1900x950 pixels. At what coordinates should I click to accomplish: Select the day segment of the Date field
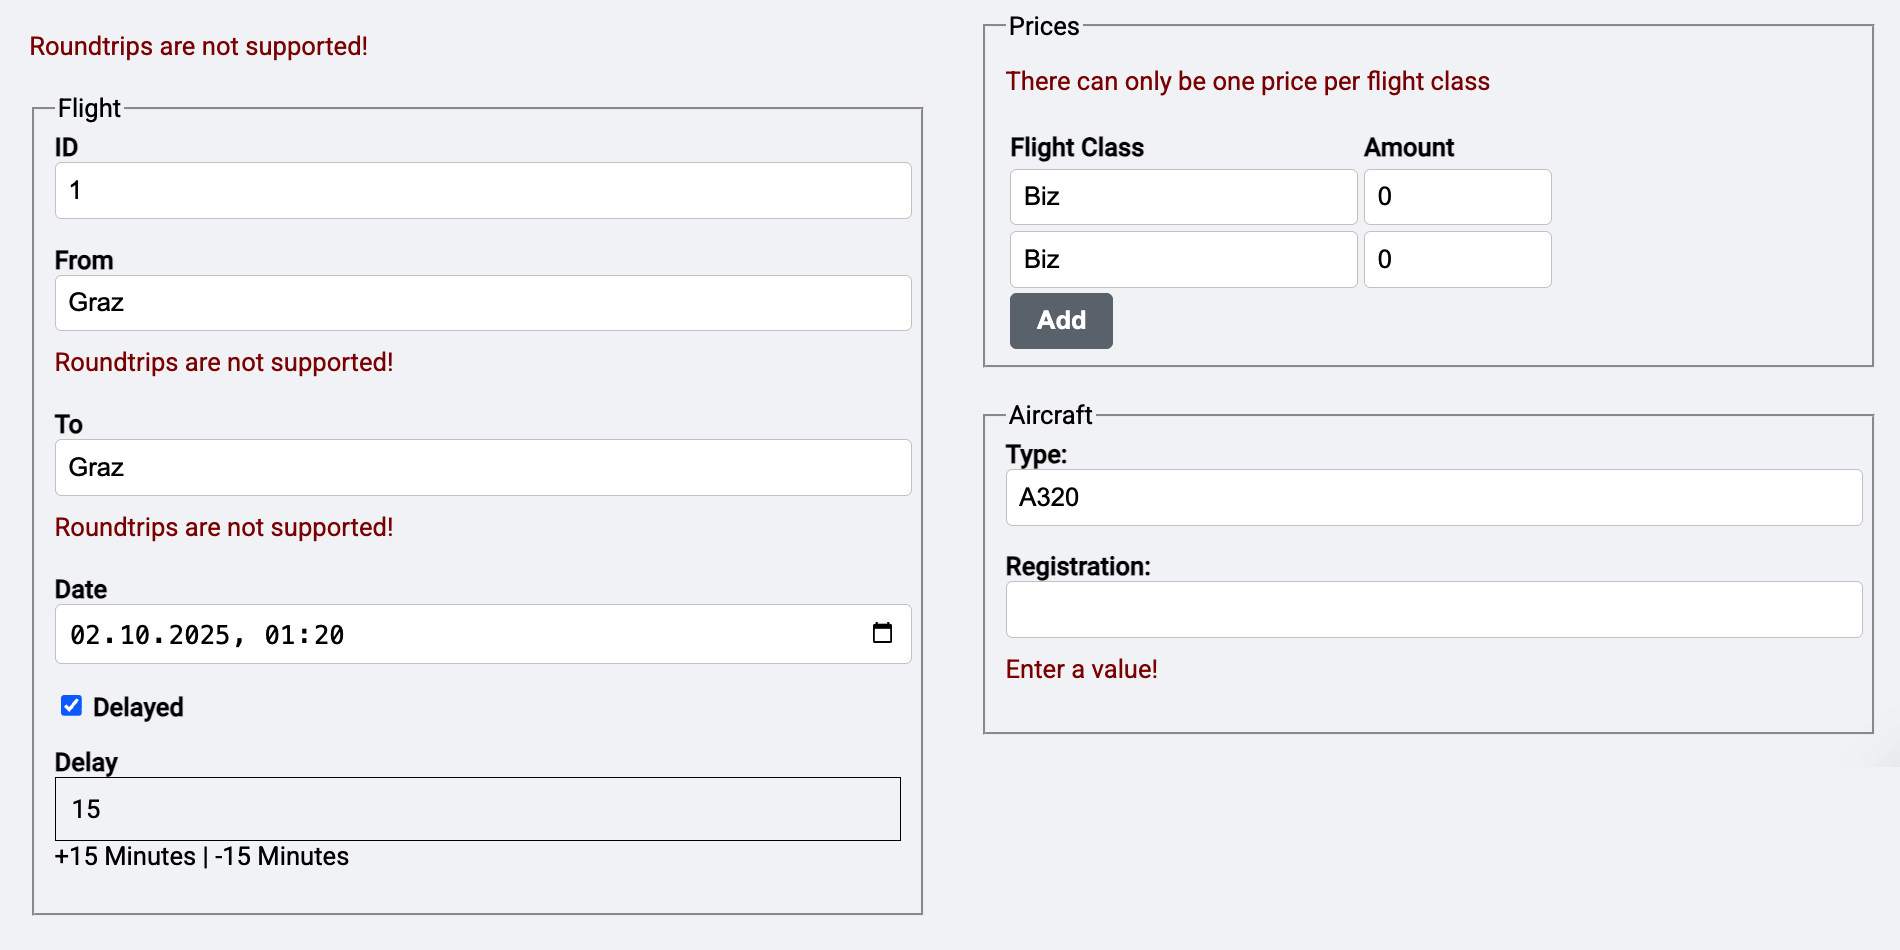(85, 635)
